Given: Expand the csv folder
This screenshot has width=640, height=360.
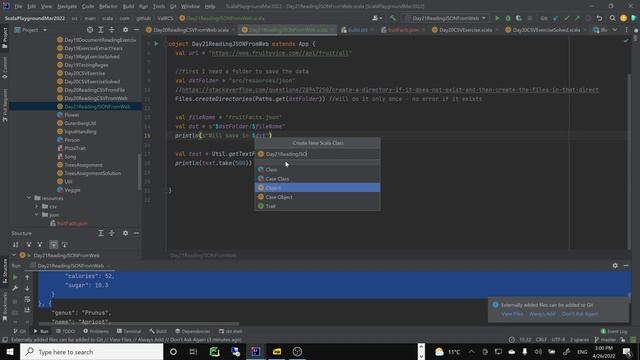Looking at the screenshot, I should point(37,207).
